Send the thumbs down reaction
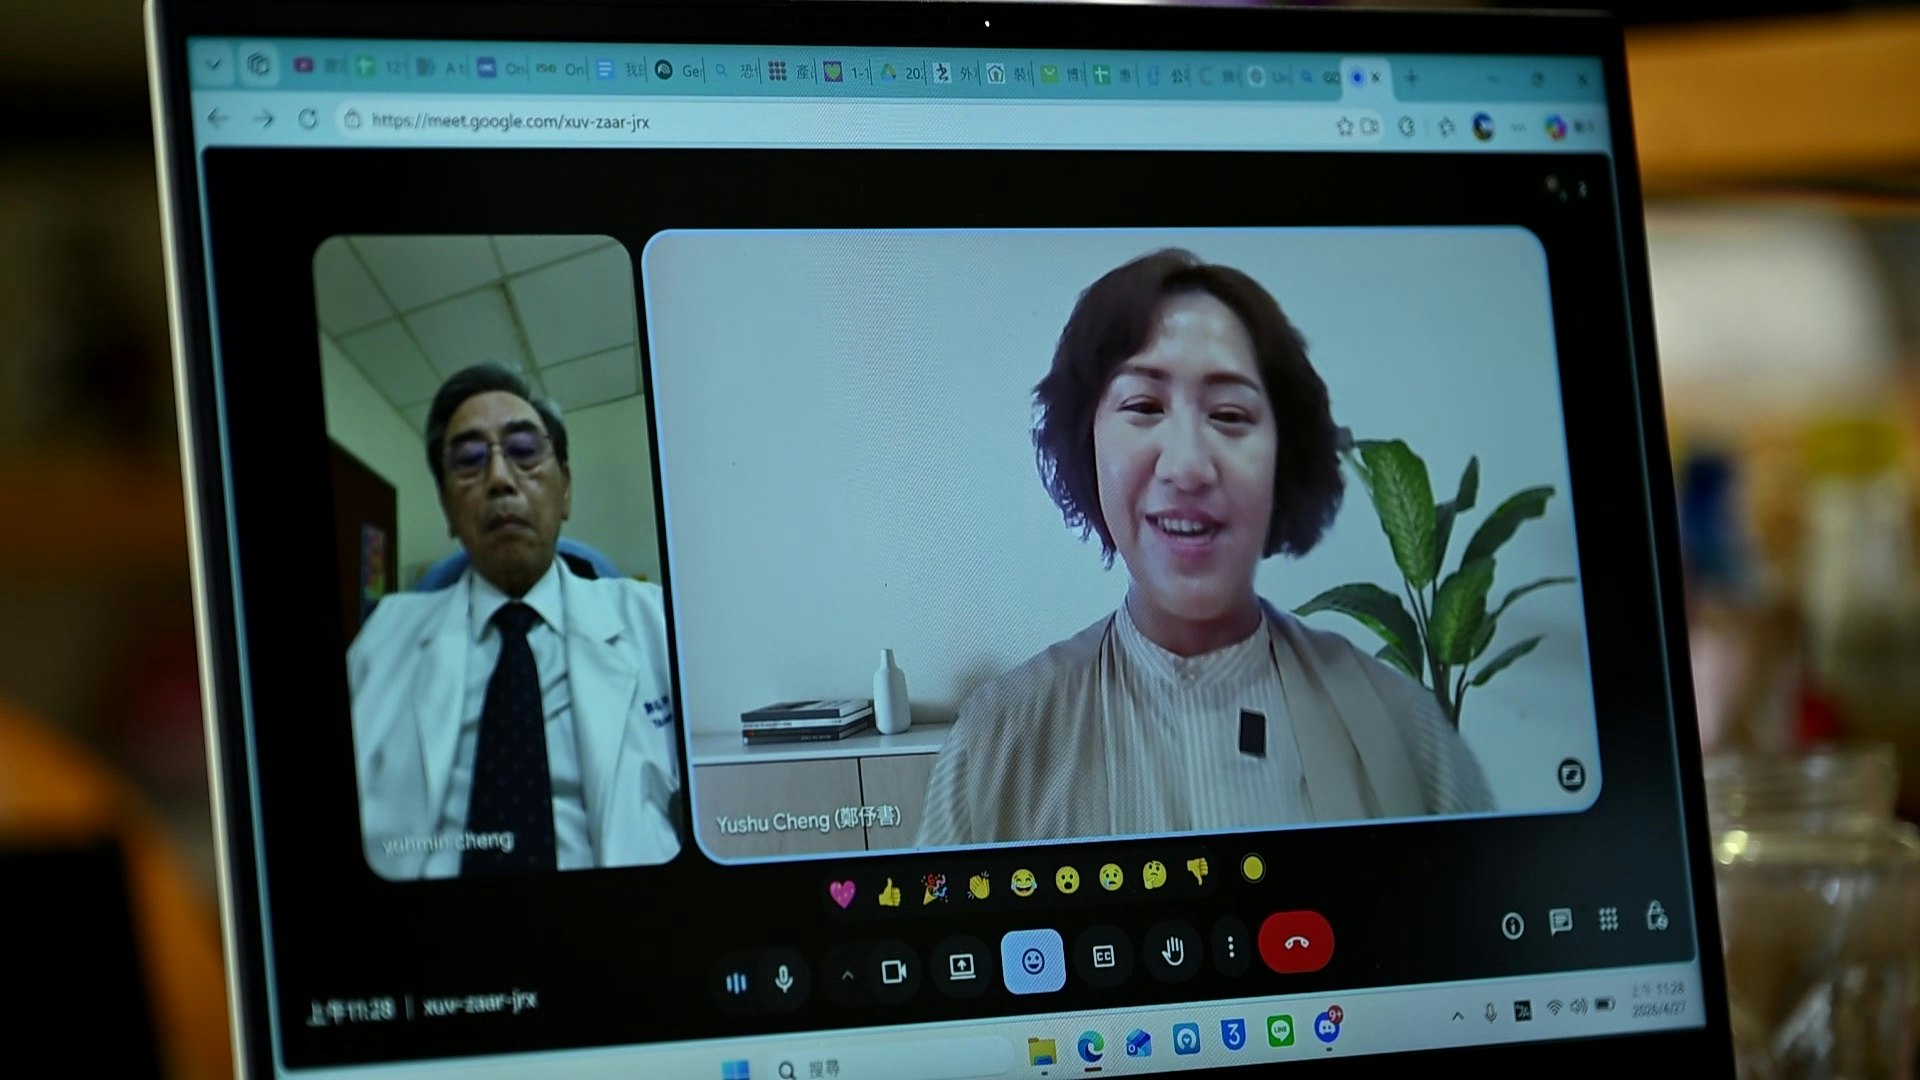The image size is (1920, 1080). click(x=1198, y=872)
